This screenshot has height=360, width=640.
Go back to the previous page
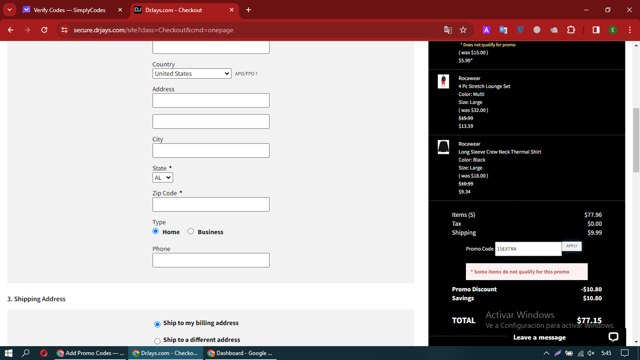(11, 30)
